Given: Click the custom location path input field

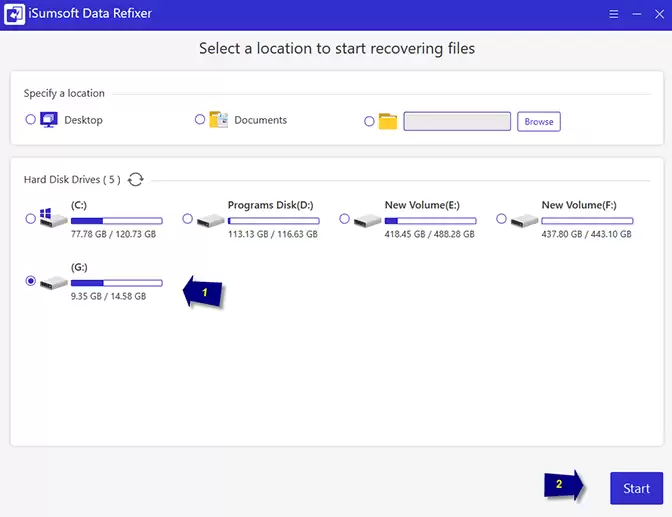Looking at the screenshot, I should 457,121.
